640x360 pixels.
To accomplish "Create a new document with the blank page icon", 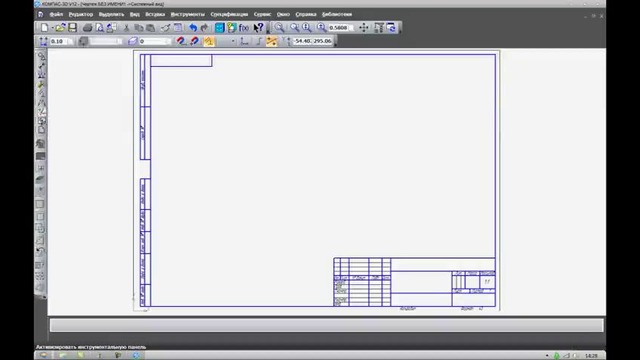I will pyautogui.click(x=44, y=28).
